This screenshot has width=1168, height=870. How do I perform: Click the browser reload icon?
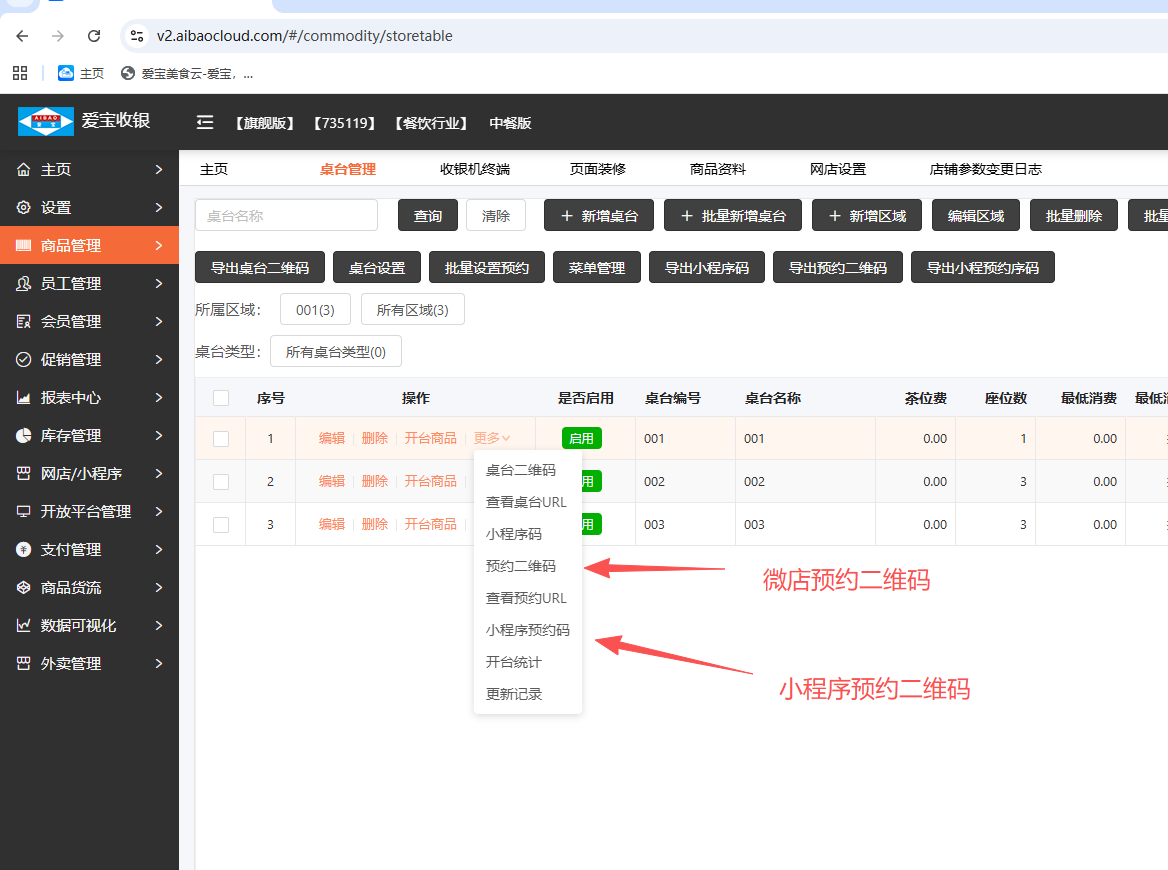click(x=94, y=36)
